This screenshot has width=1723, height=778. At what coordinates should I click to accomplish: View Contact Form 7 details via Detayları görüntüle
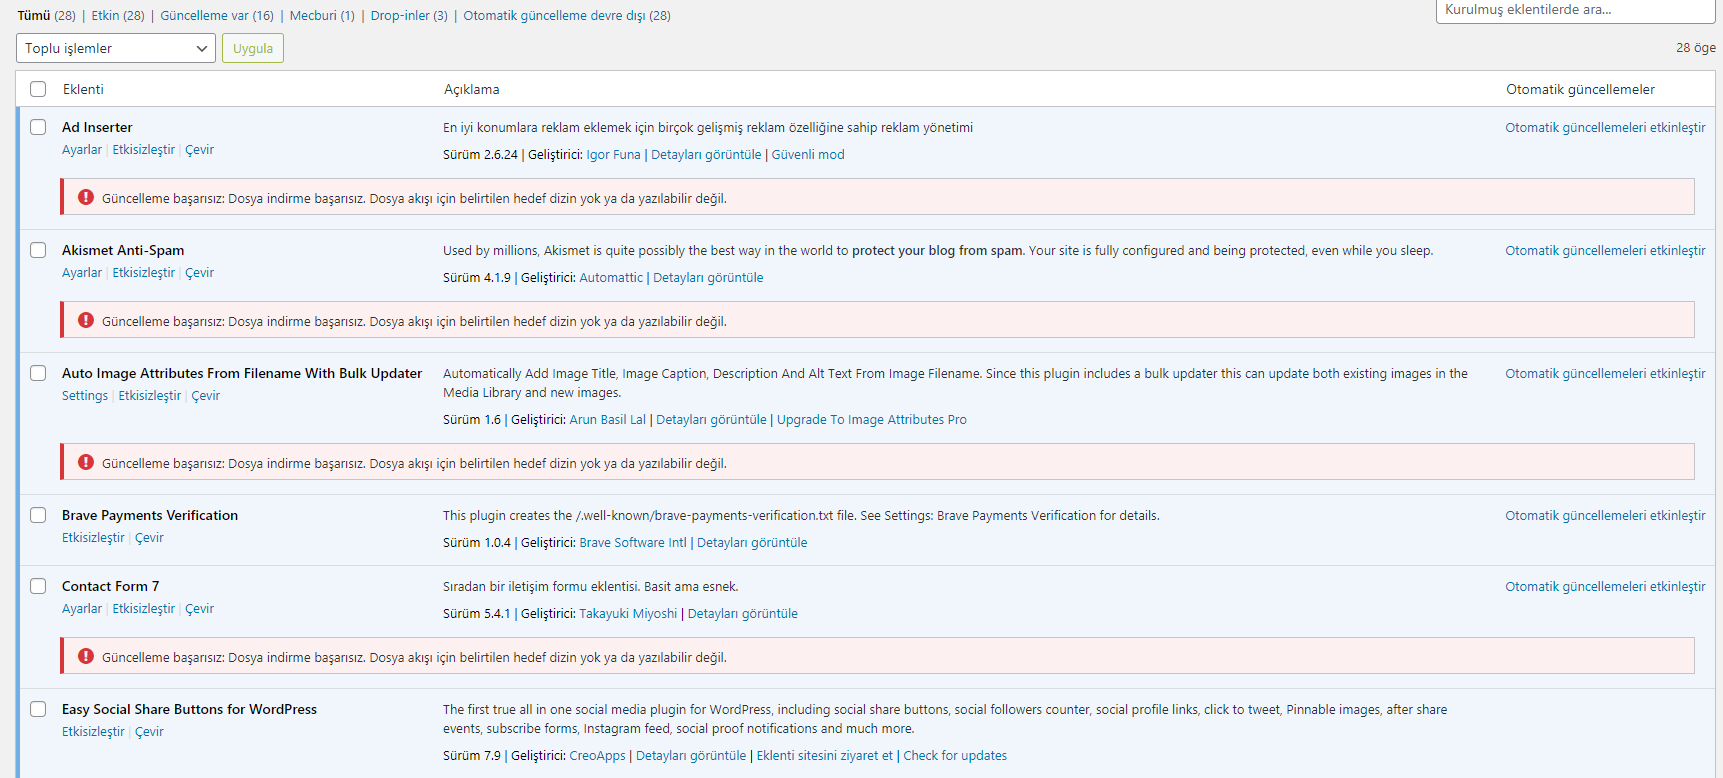click(x=743, y=614)
